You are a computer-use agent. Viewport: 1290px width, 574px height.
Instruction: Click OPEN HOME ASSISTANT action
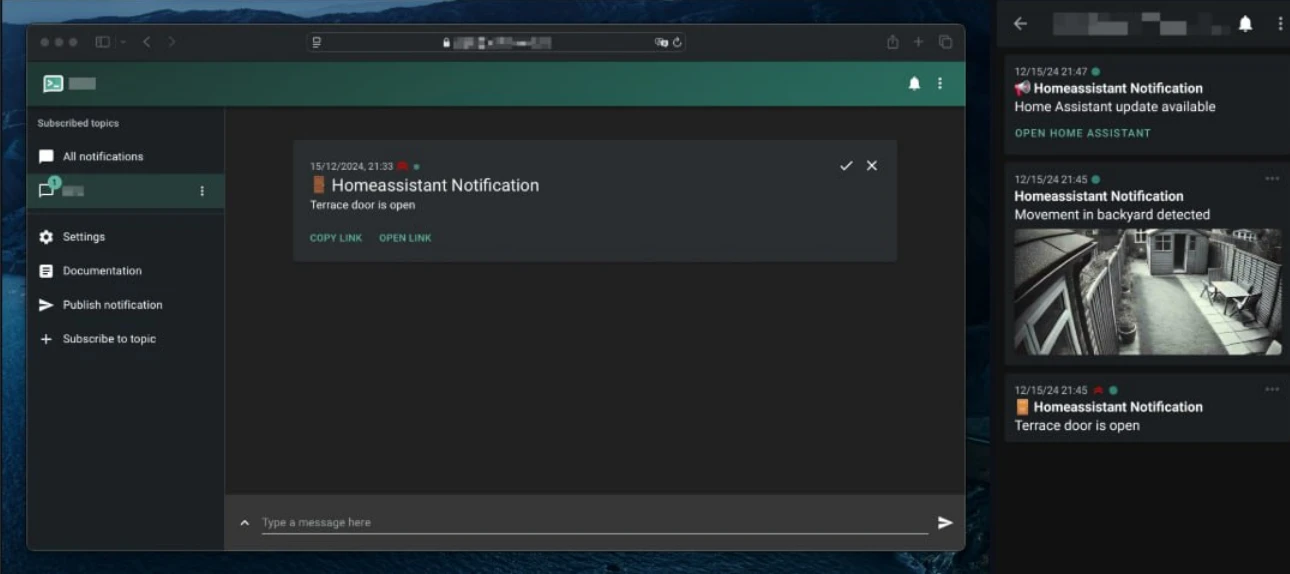1083,133
